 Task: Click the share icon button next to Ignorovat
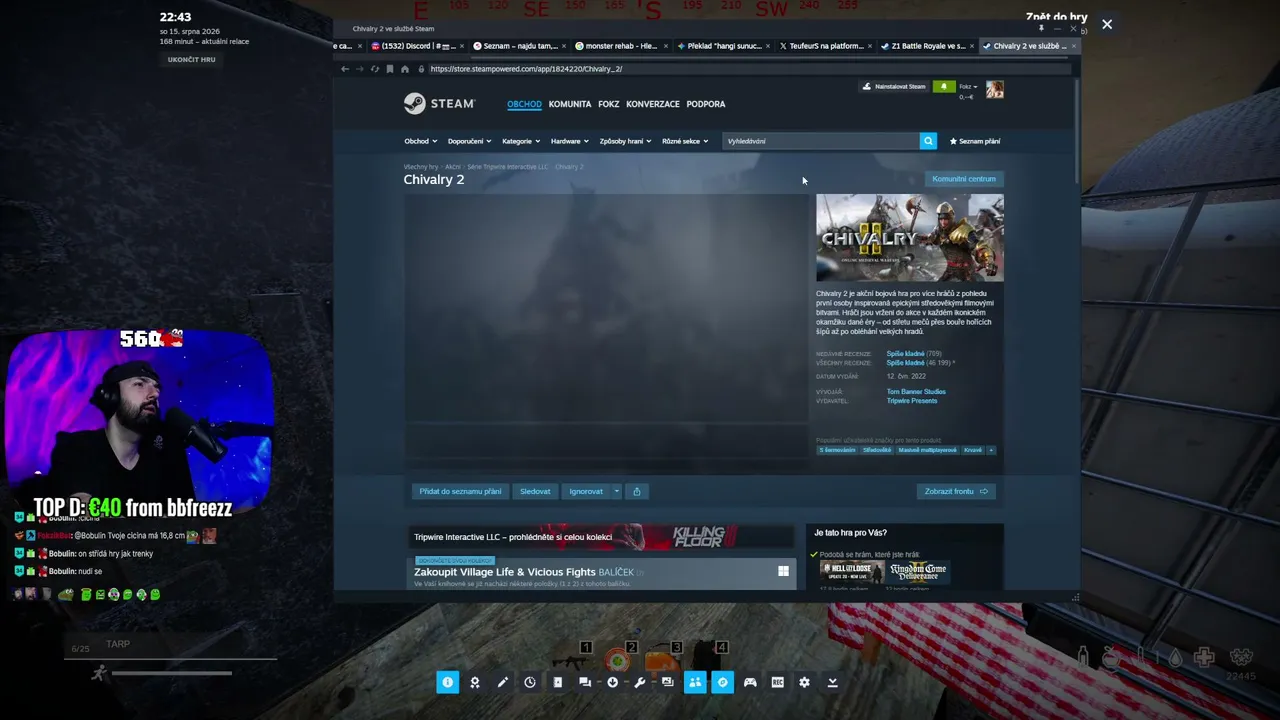pyautogui.click(x=636, y=491)
